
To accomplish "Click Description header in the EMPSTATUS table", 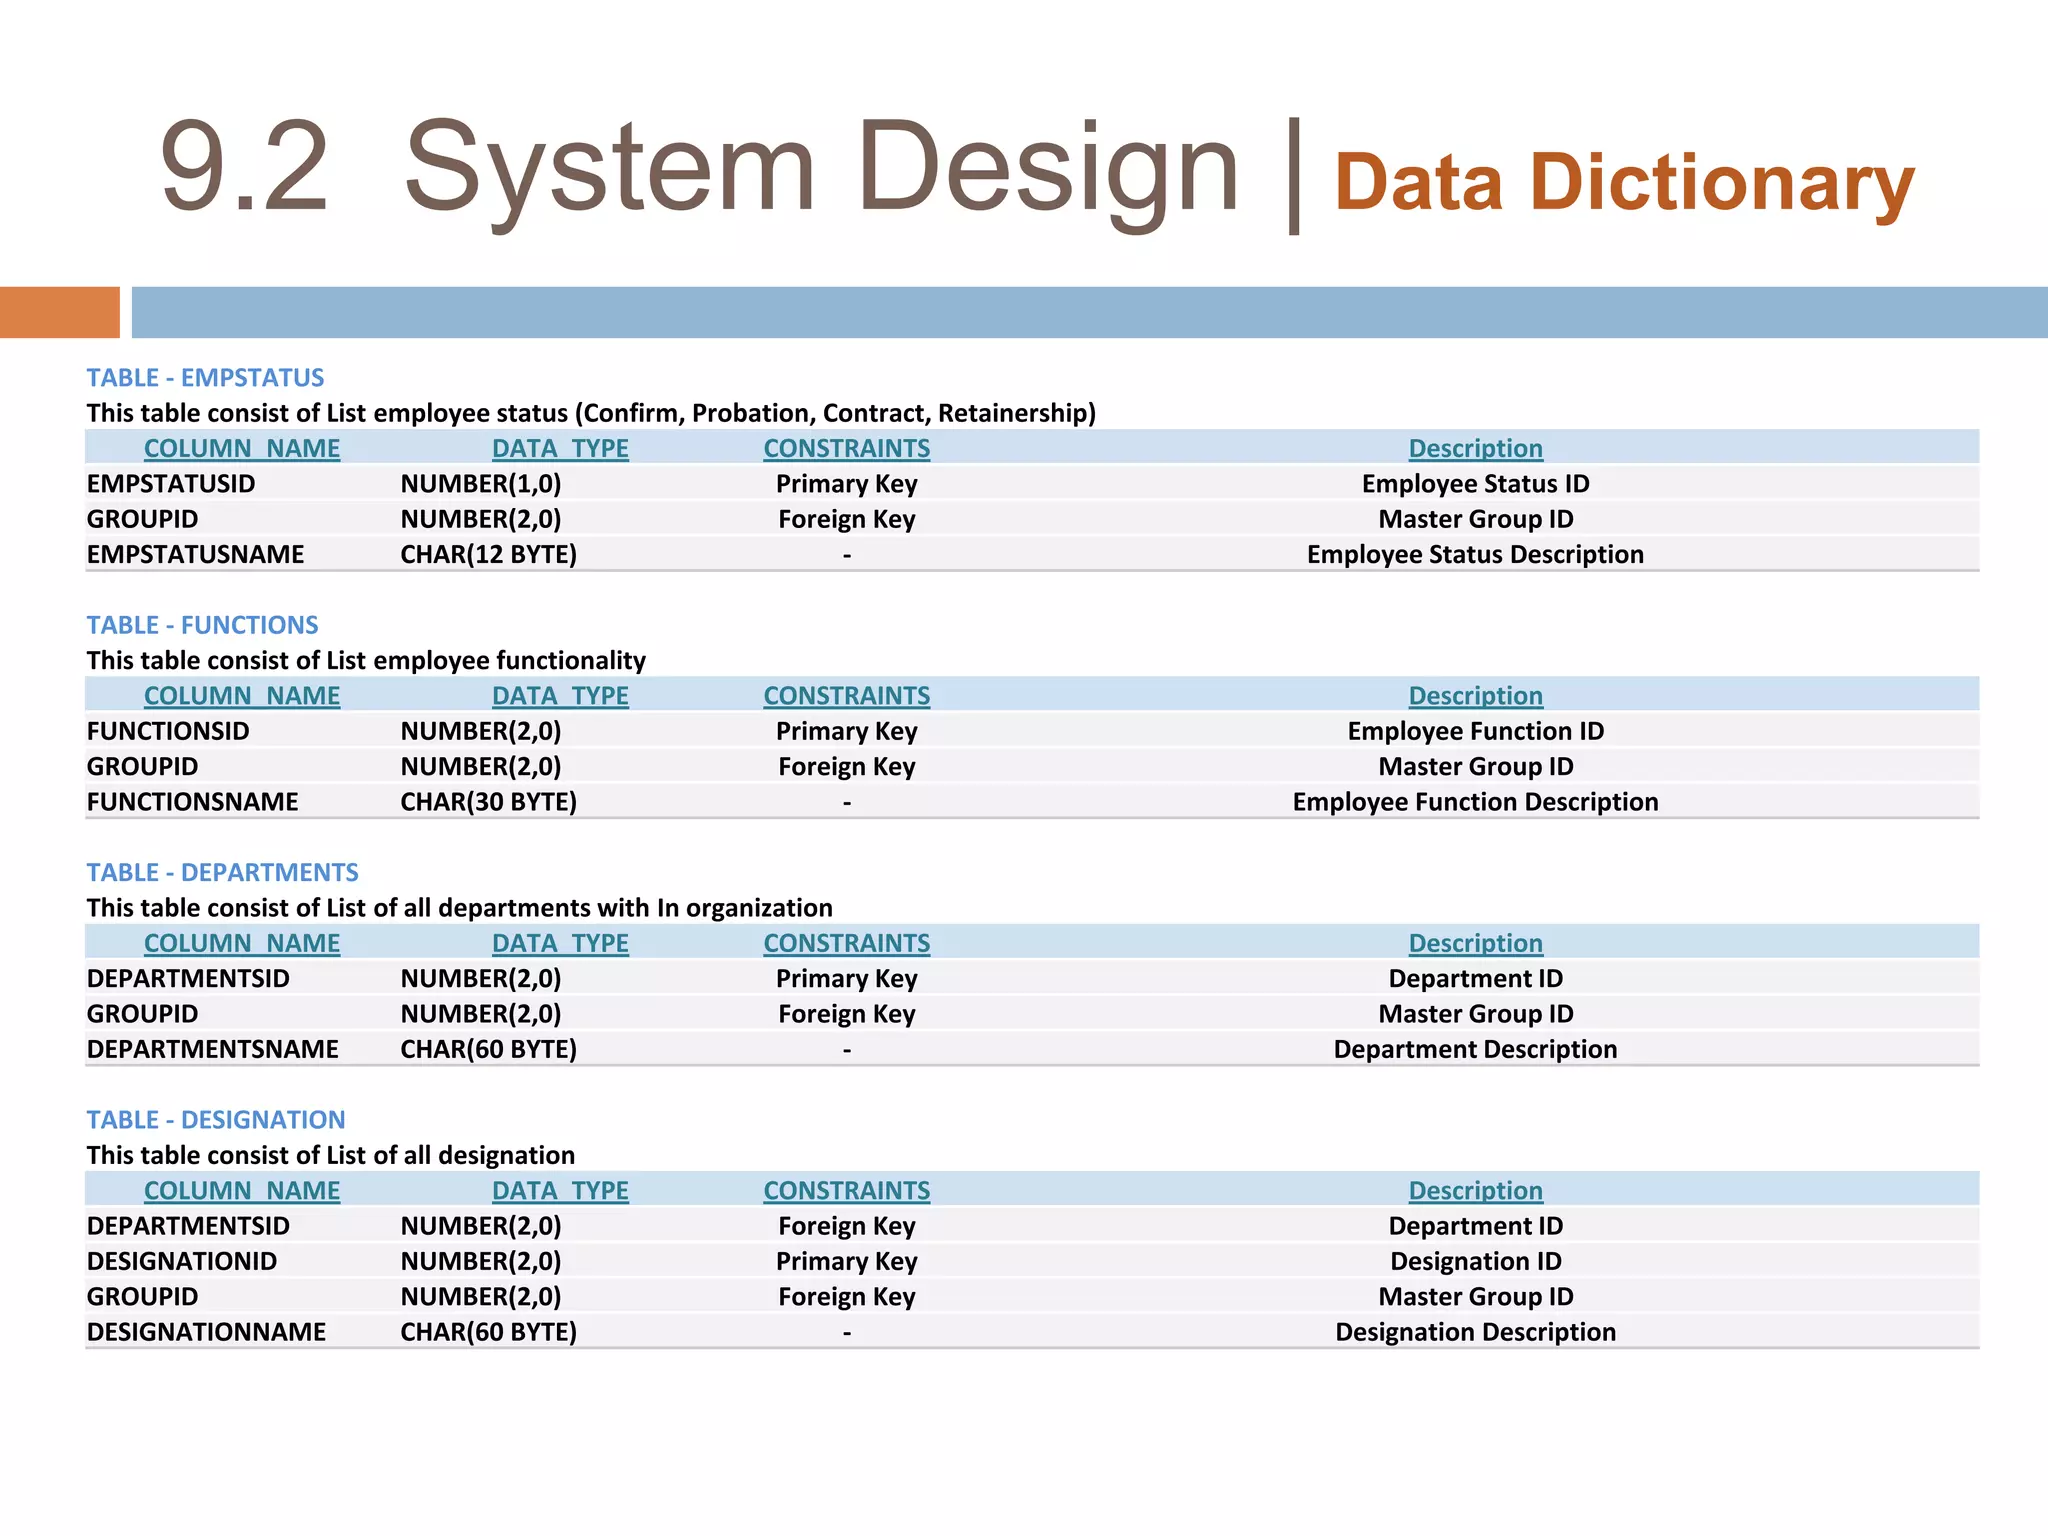I will [1476, 448].
